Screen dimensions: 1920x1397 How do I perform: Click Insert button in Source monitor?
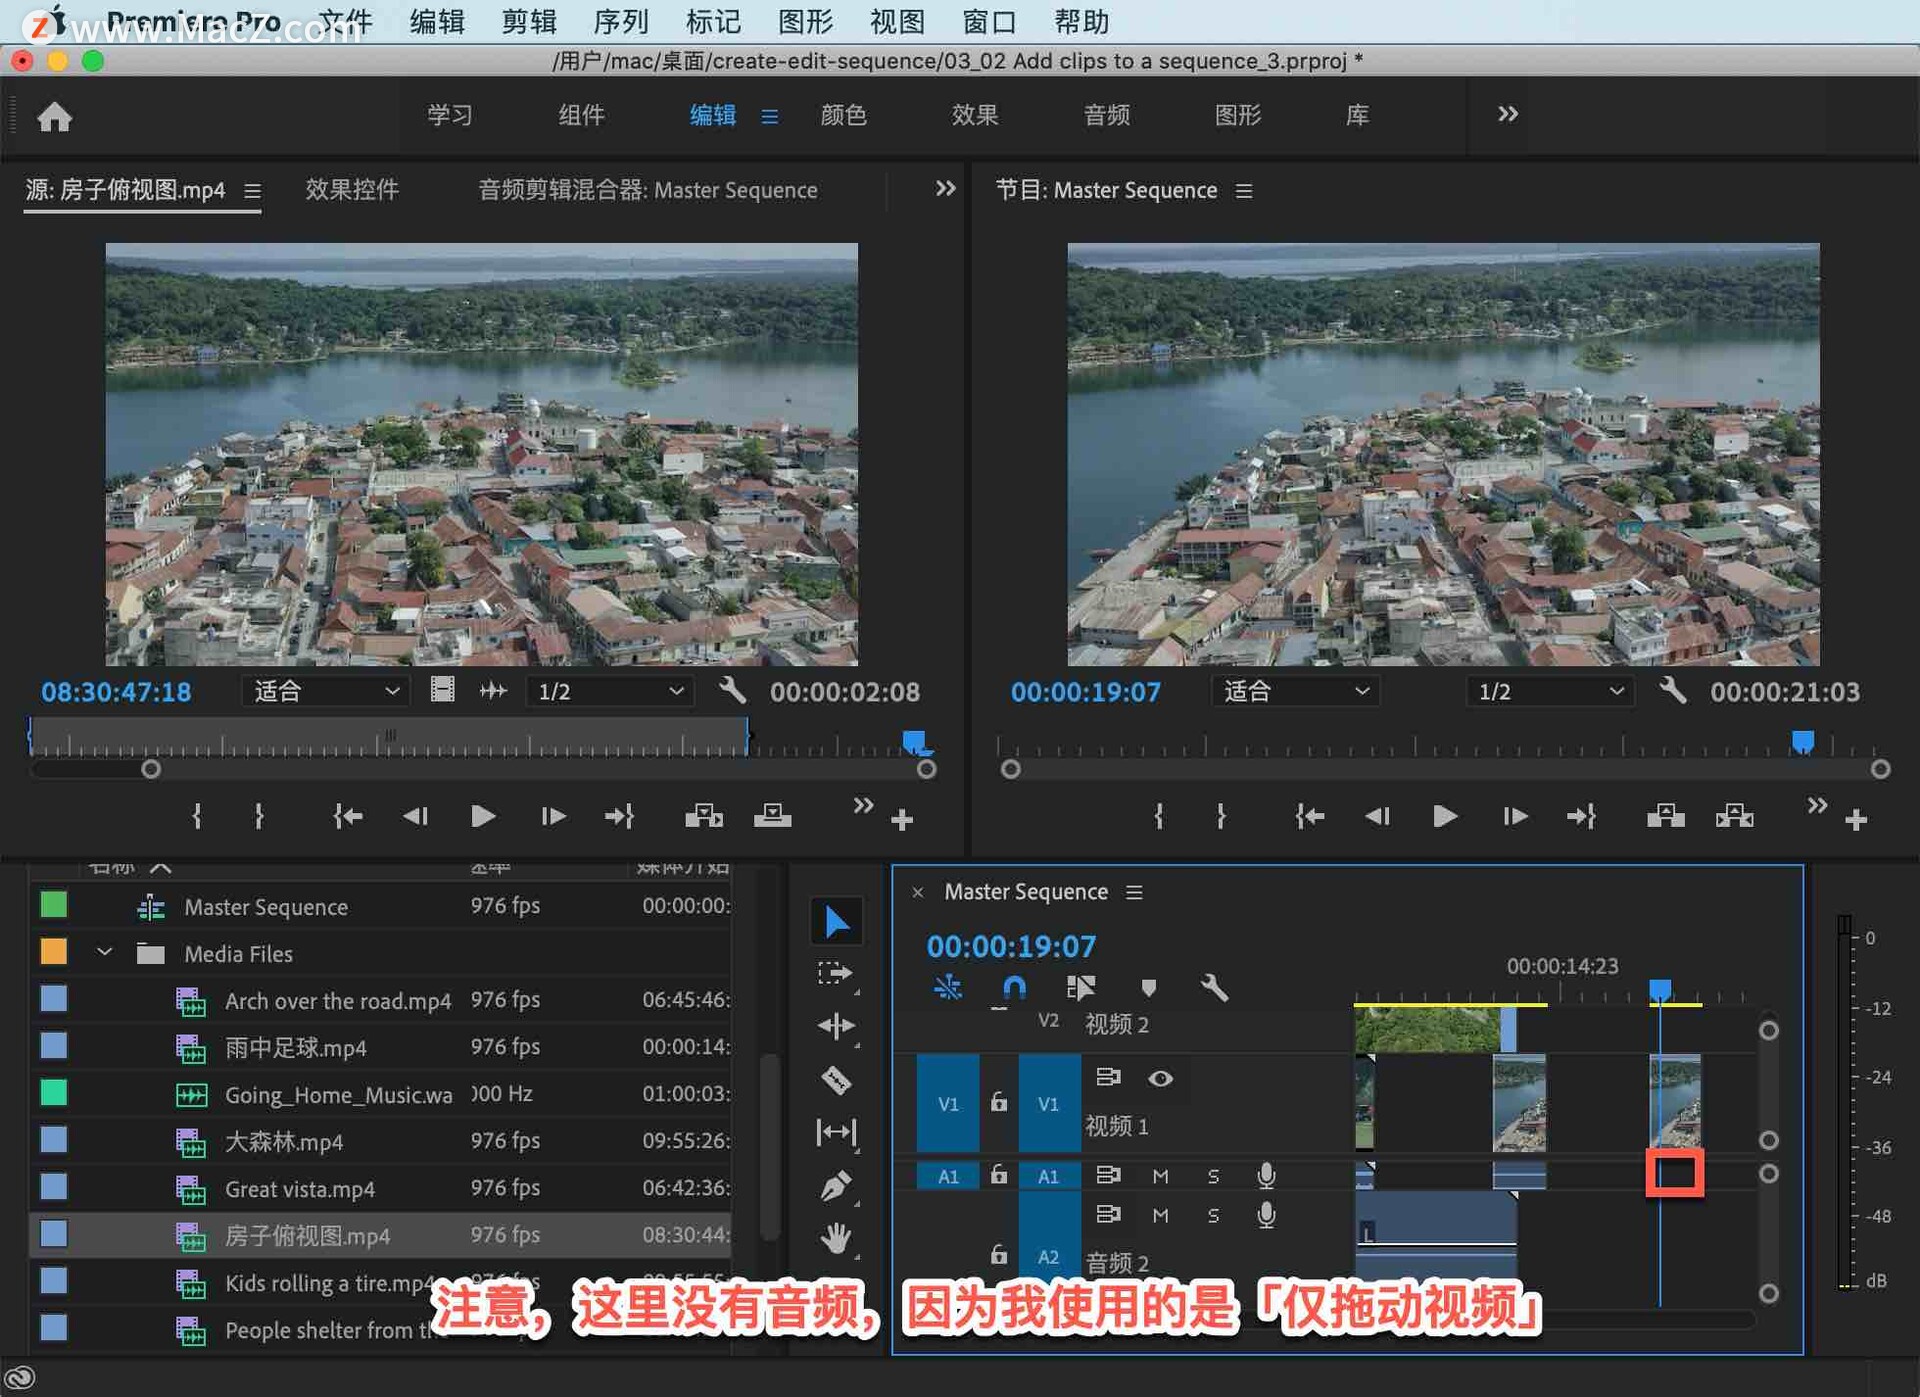coord(703,816)
